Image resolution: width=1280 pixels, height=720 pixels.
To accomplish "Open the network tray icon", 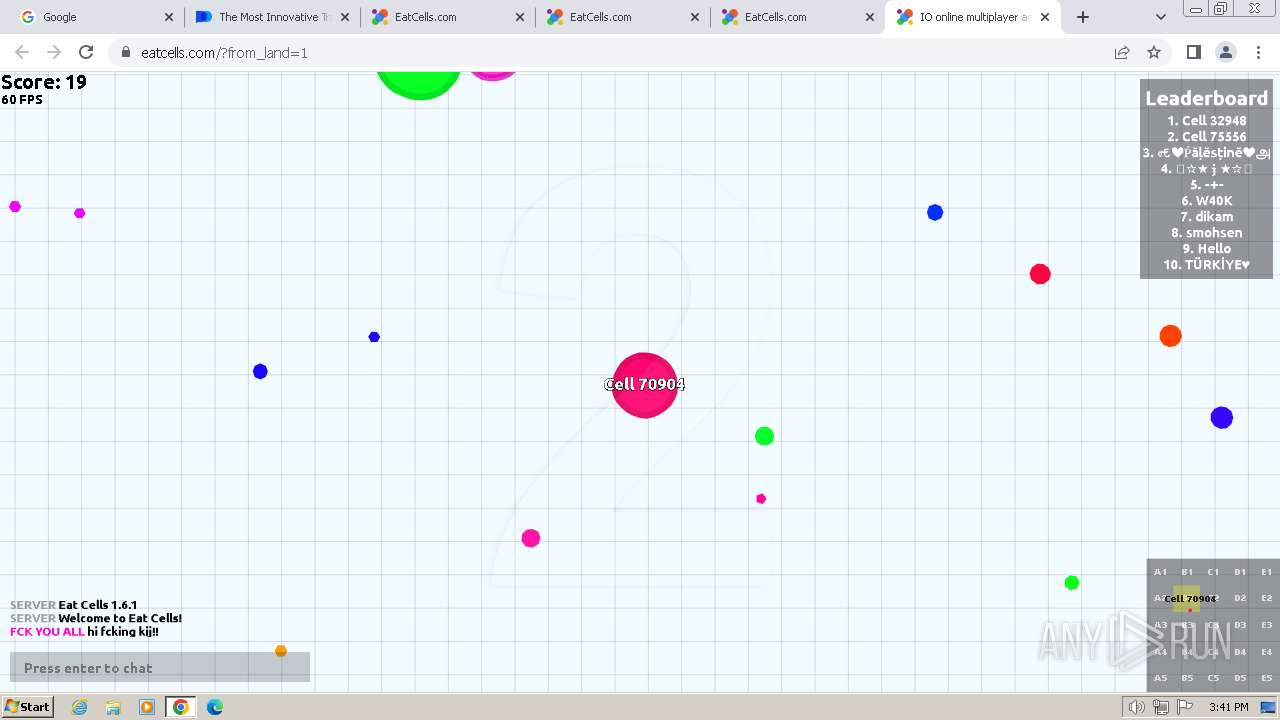I will (x=1160, y=707).
